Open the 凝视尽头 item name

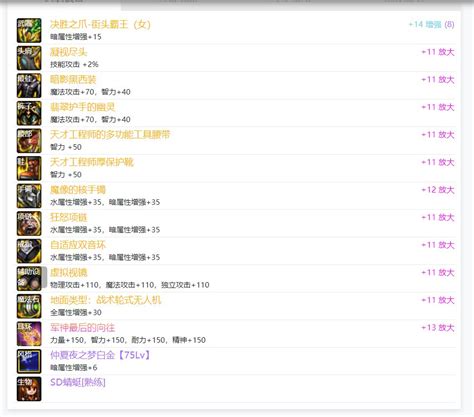68,52
